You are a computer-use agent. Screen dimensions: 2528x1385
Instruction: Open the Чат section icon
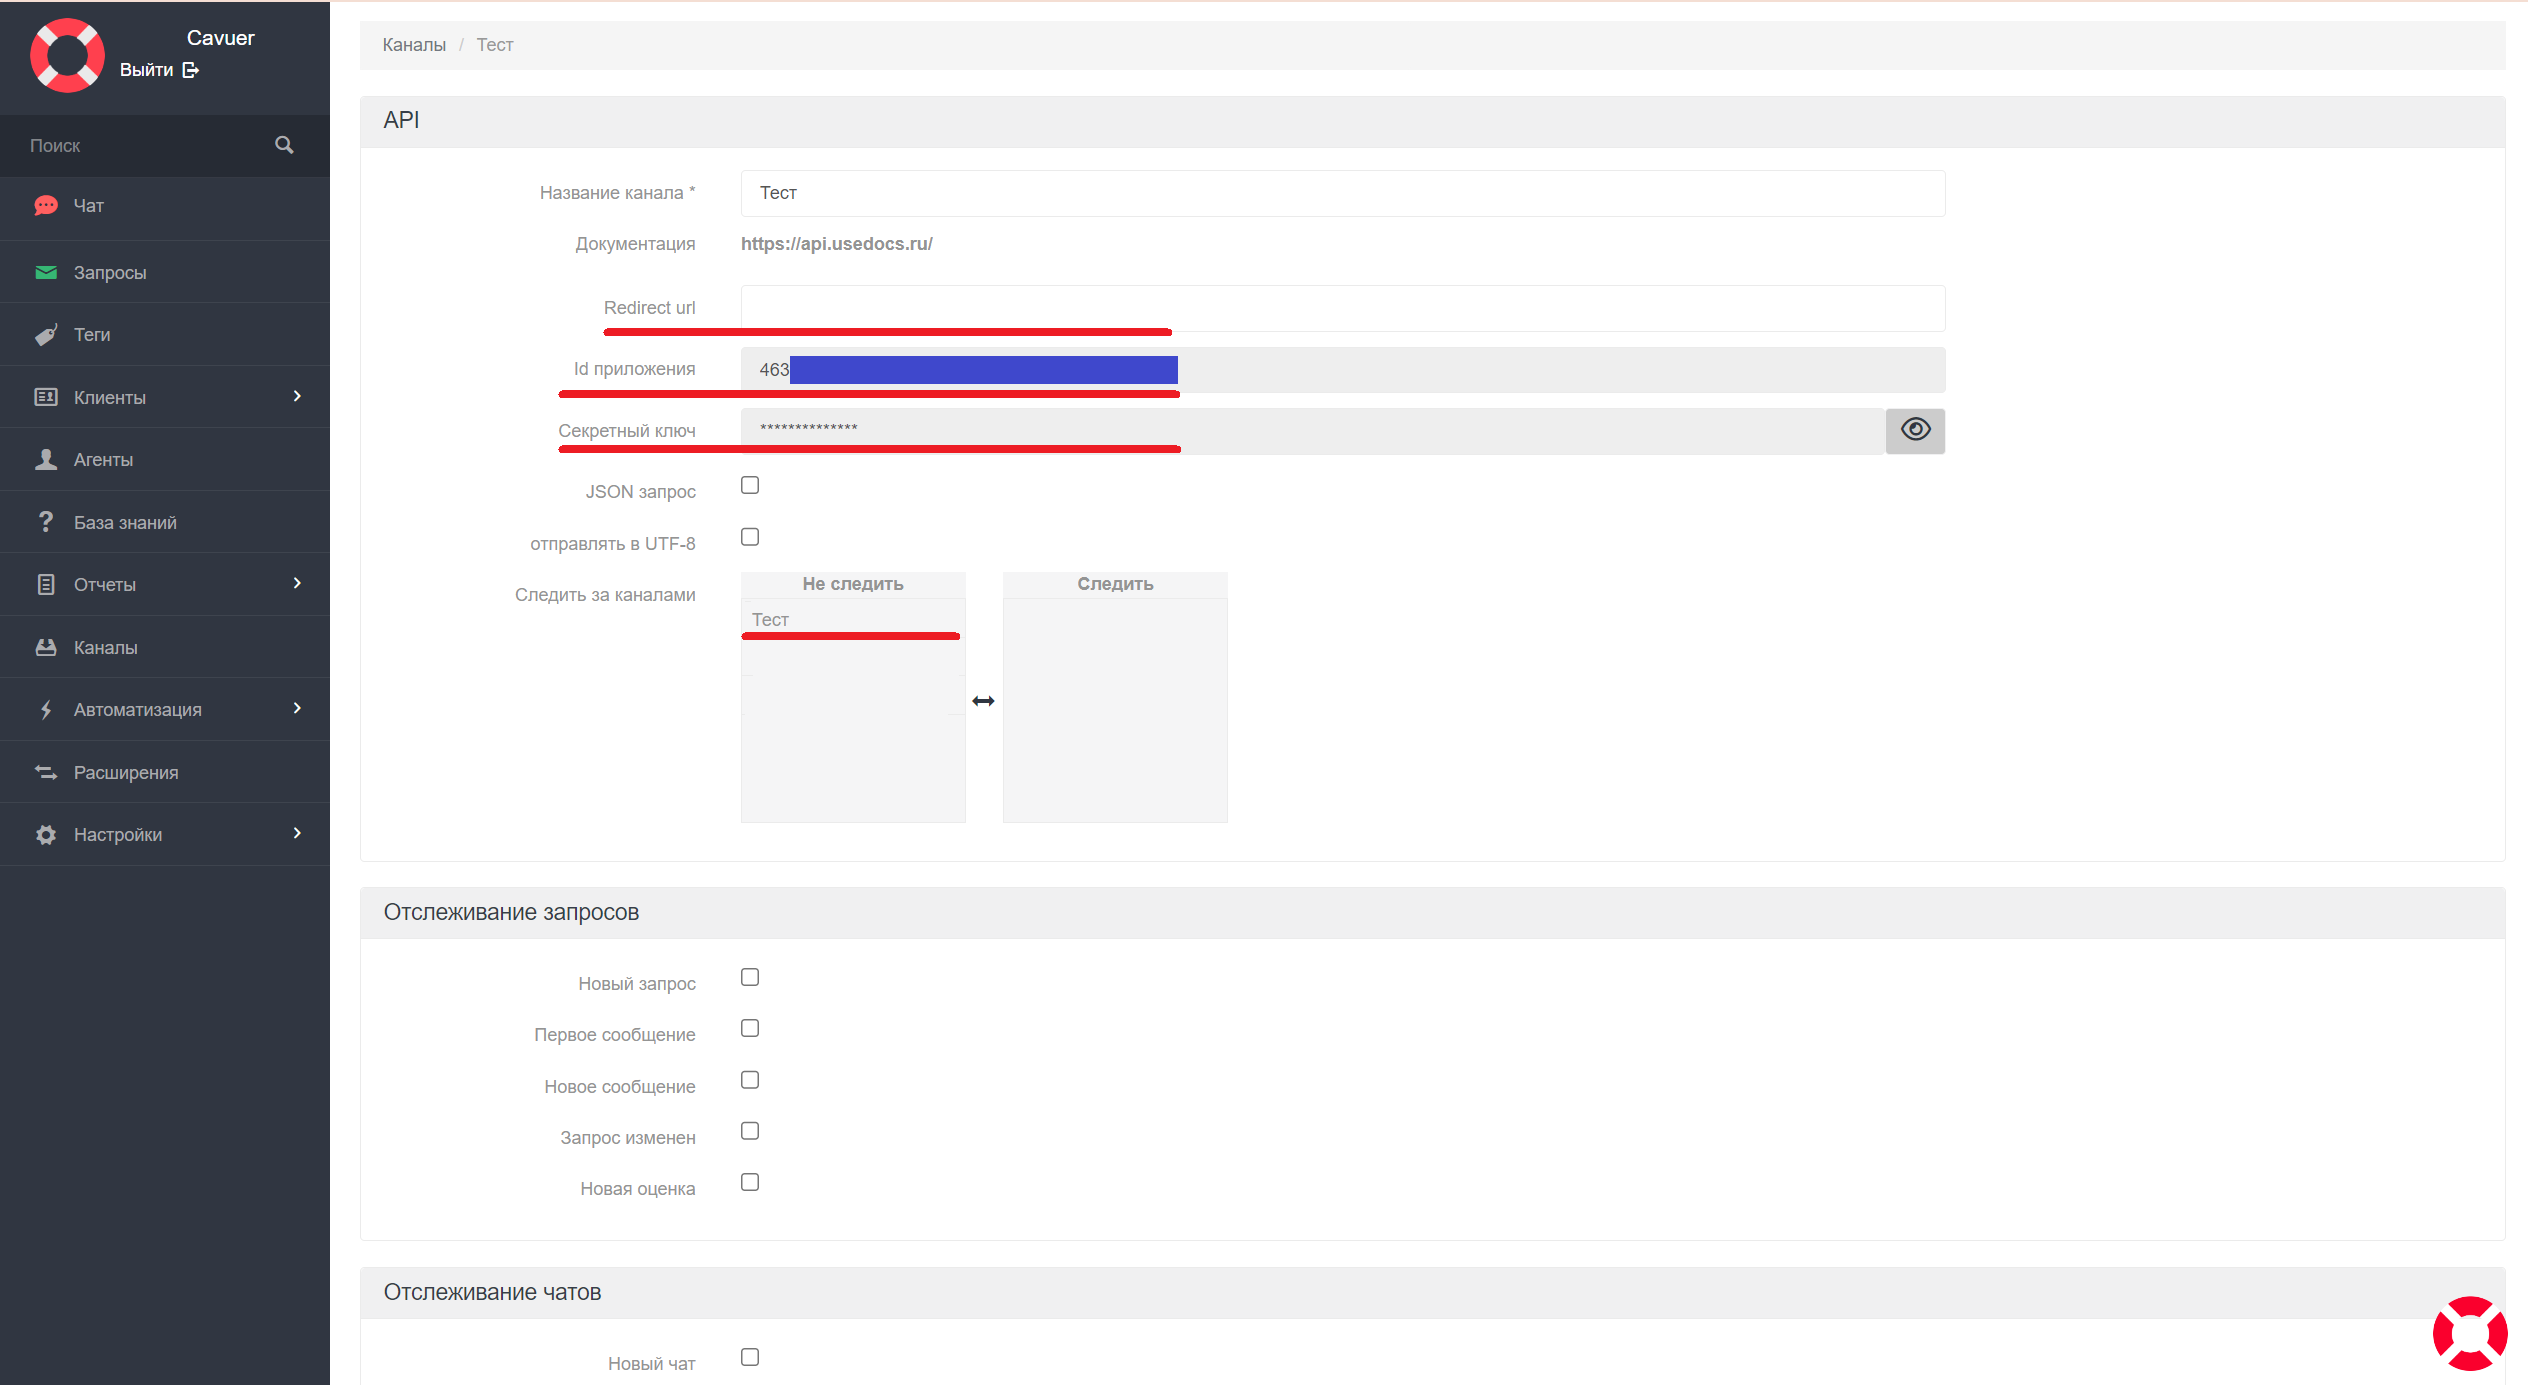pos(46,205)
